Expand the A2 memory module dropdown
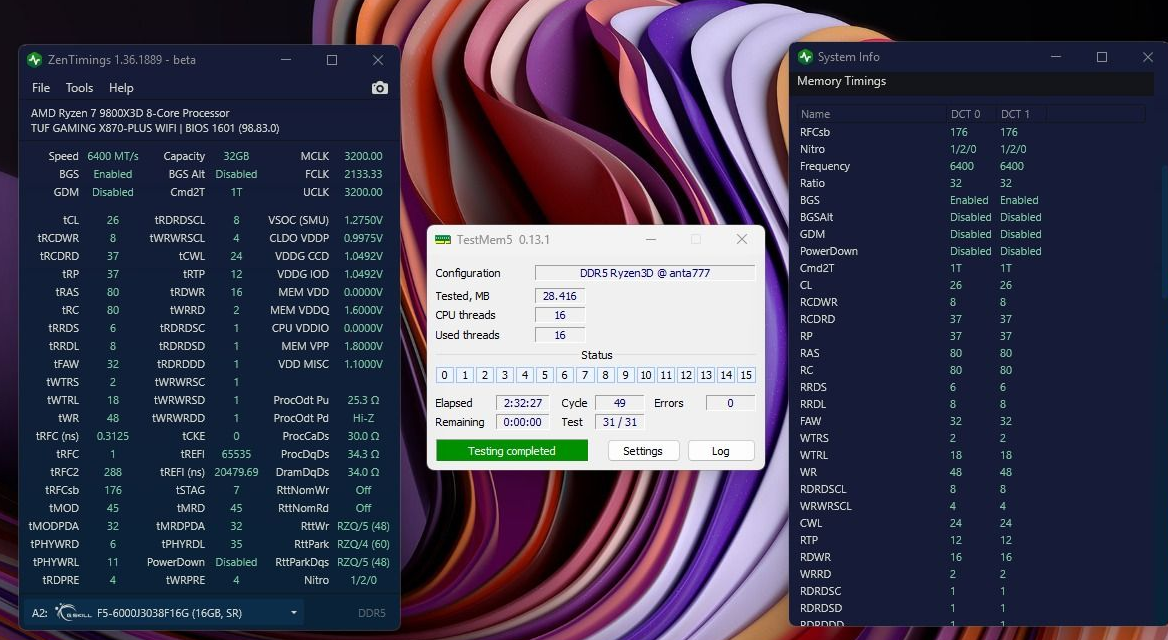This screenshot has width=1168, height=640. pos(293,613)
